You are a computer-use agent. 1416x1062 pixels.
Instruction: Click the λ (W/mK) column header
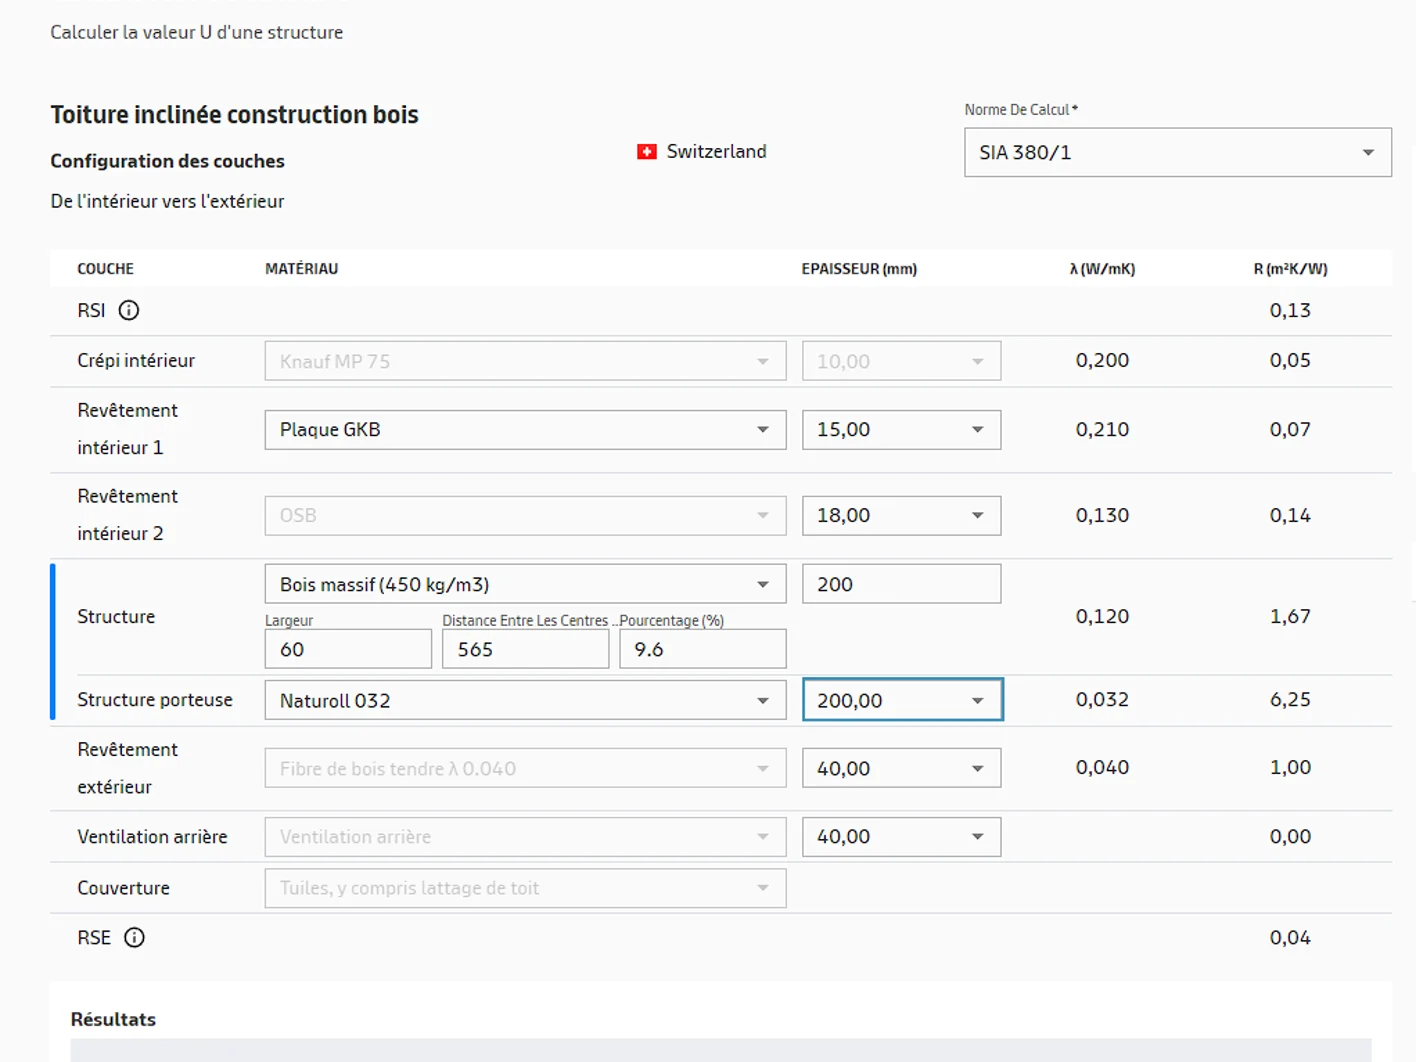[1102, 269]
